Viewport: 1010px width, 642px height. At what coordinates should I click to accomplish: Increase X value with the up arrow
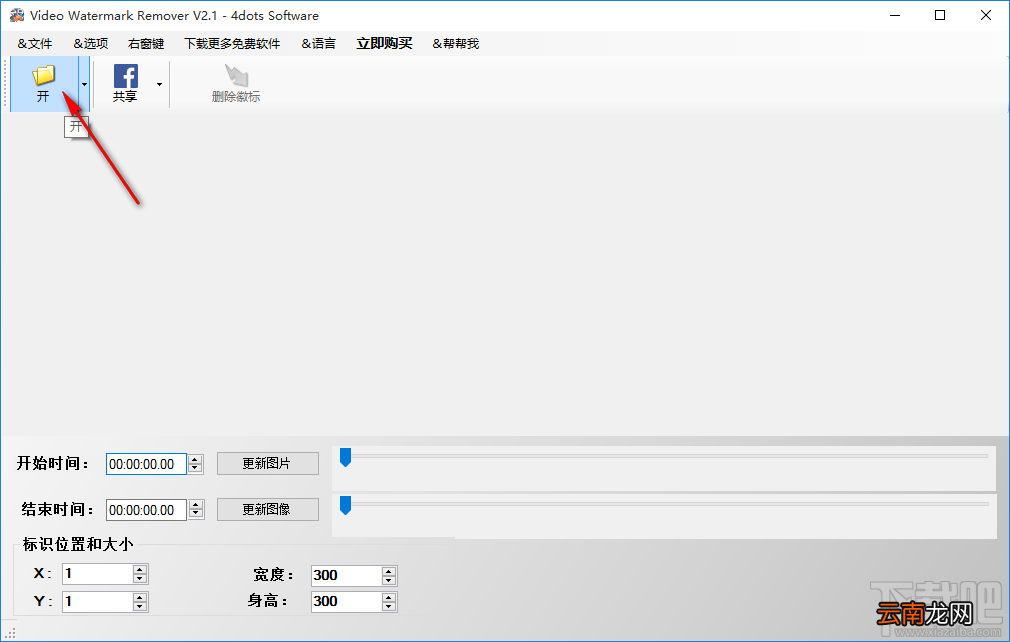point(140,569)
